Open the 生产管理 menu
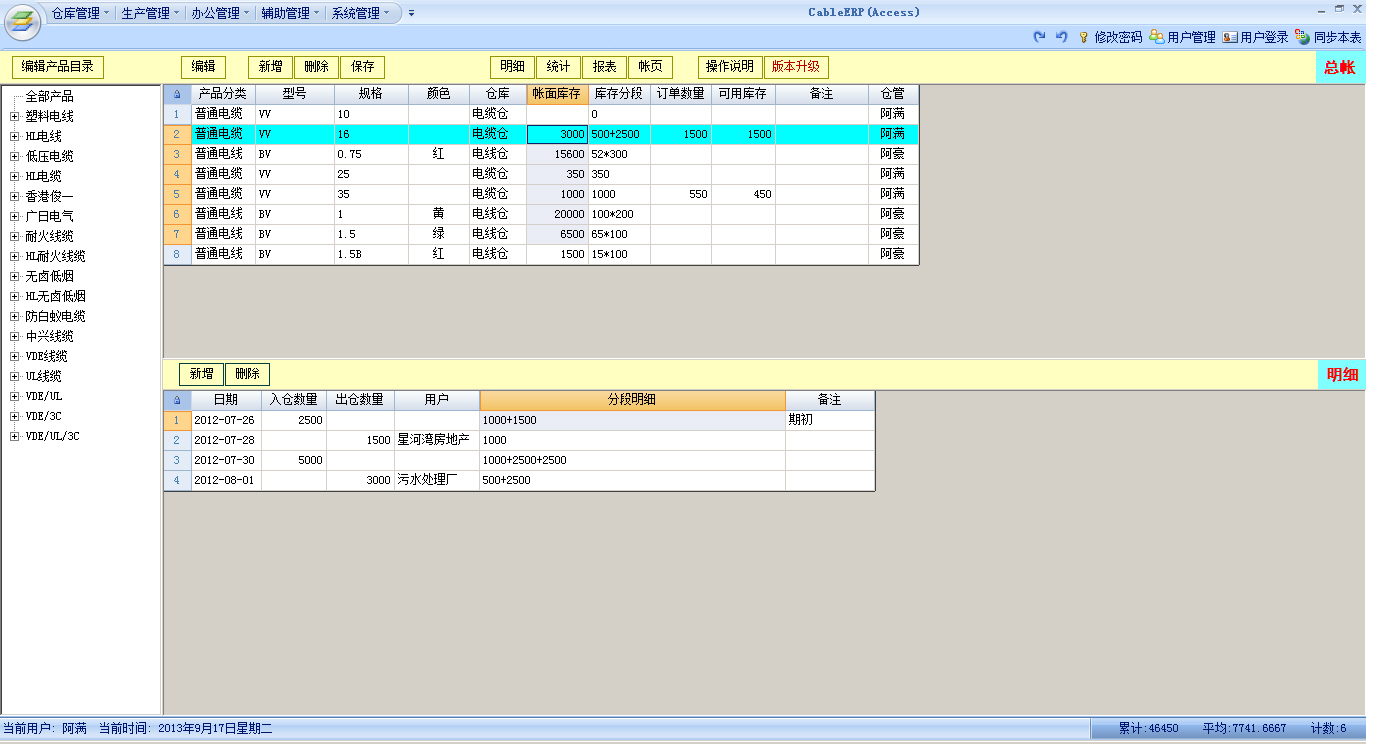1374x748 pixels. 150,13
